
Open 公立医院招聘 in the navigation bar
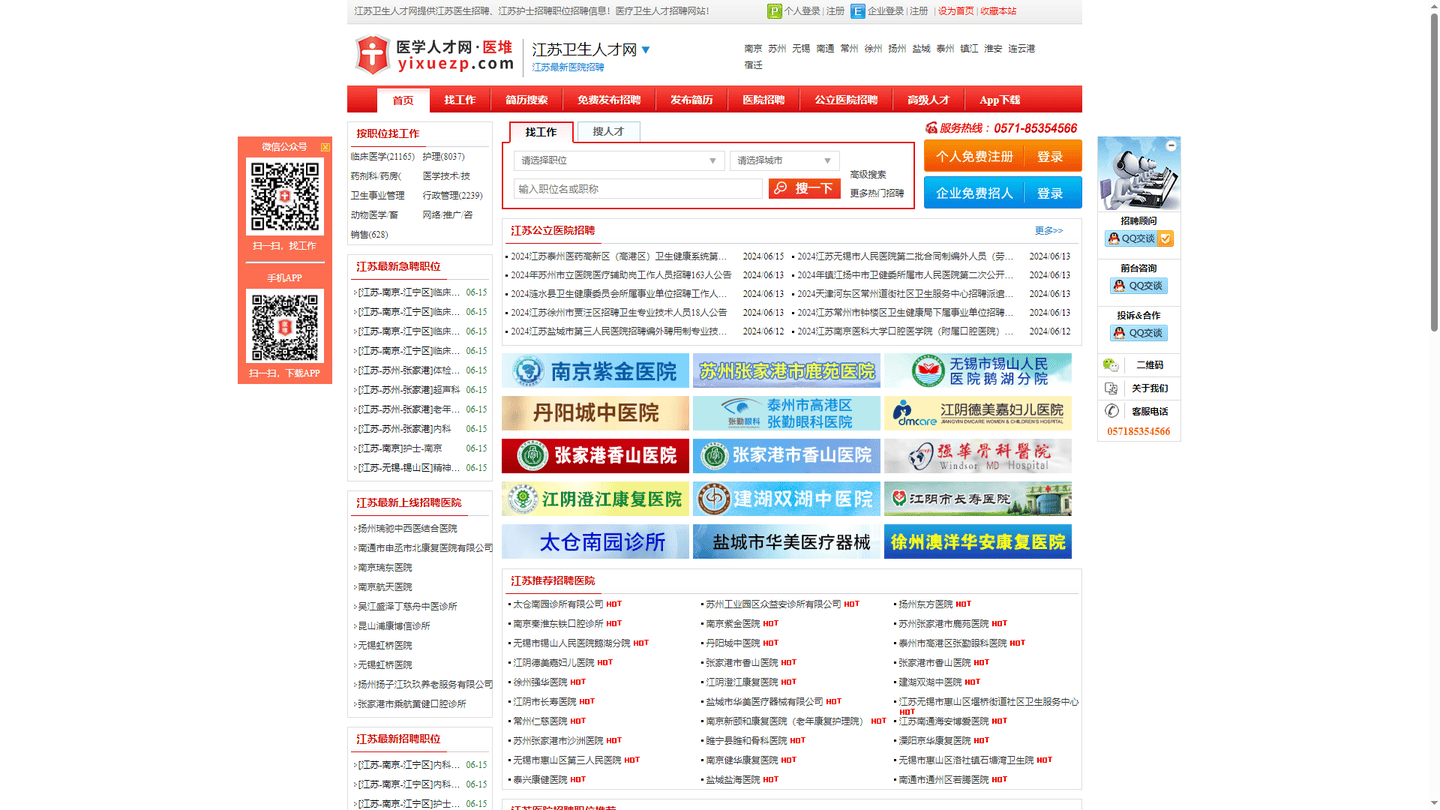click(846, 100)
